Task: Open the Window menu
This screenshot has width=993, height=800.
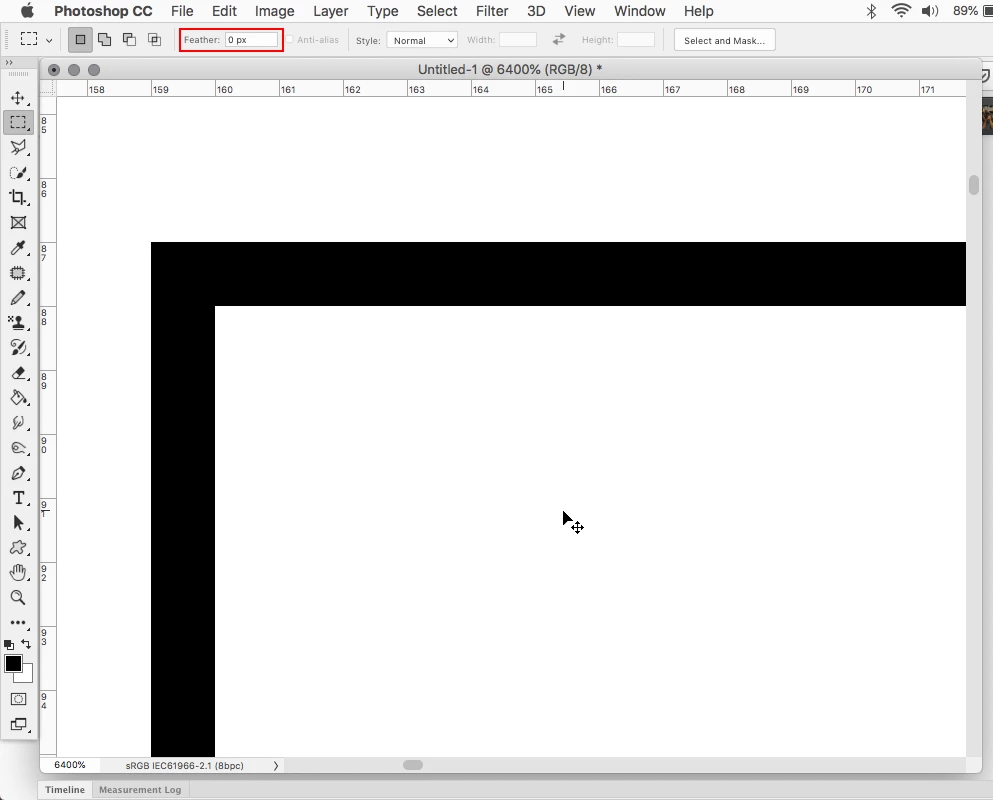Action: pos(640,11)
